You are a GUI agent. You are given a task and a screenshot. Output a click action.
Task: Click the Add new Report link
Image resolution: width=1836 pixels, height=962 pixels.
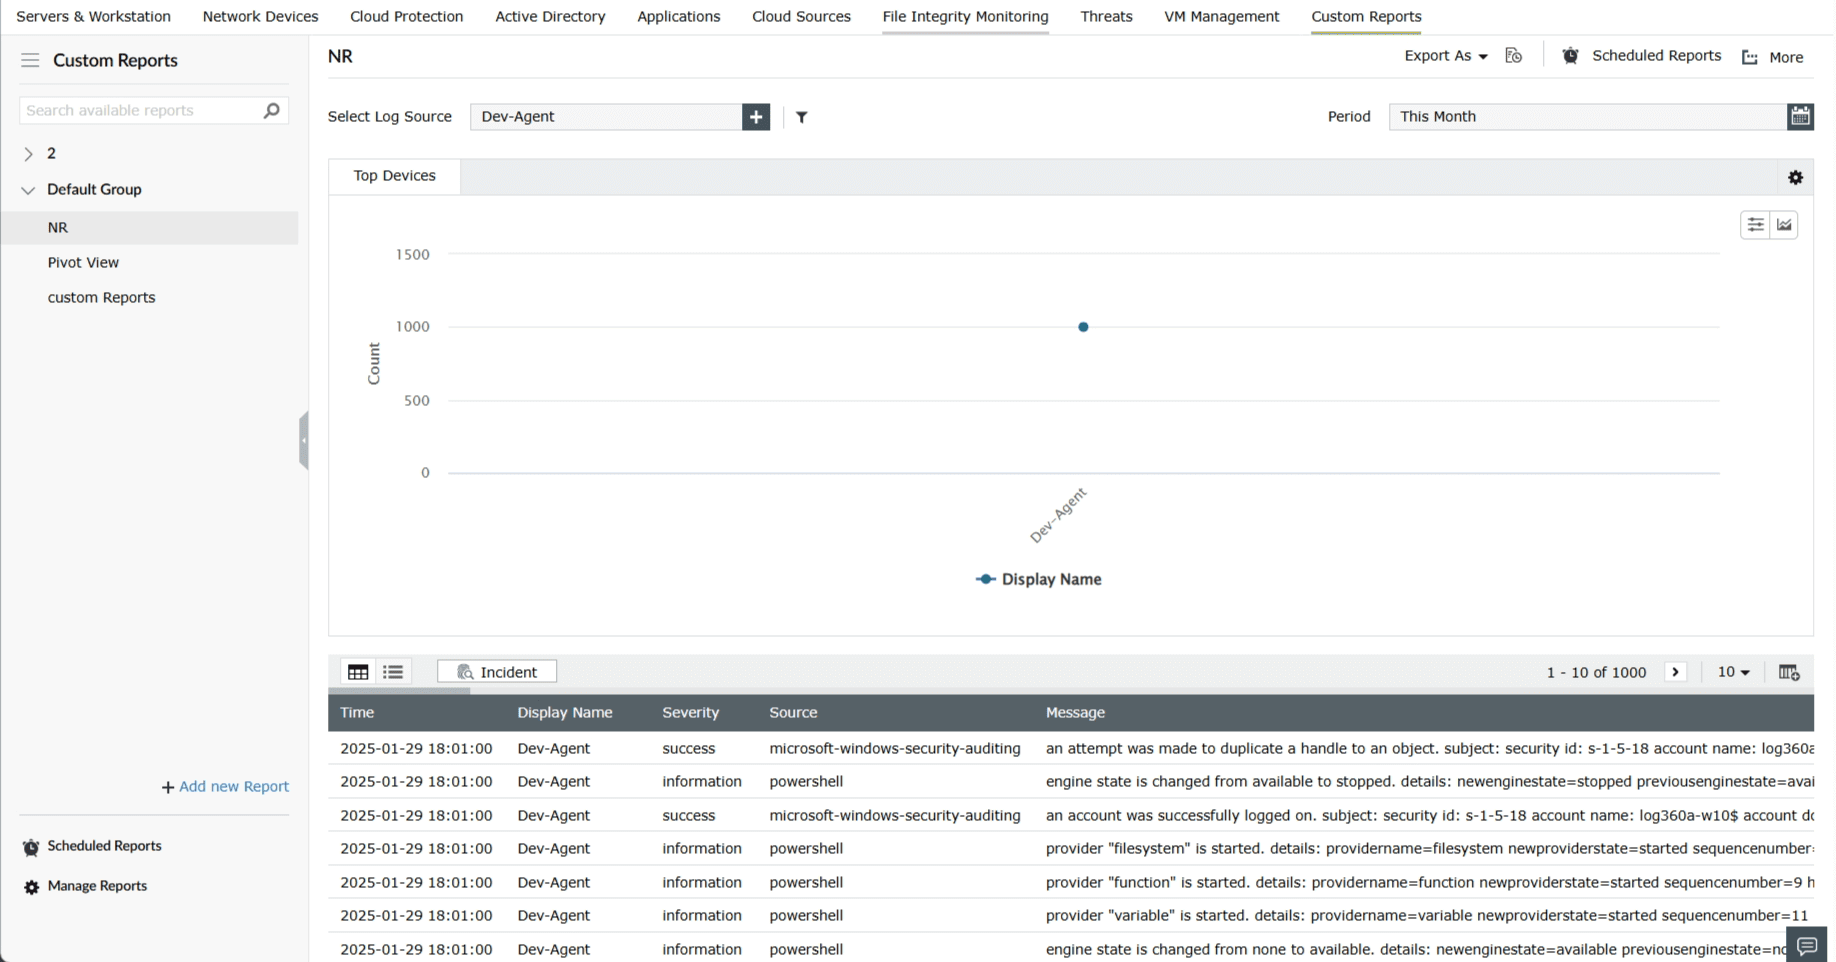coord(224,786)
